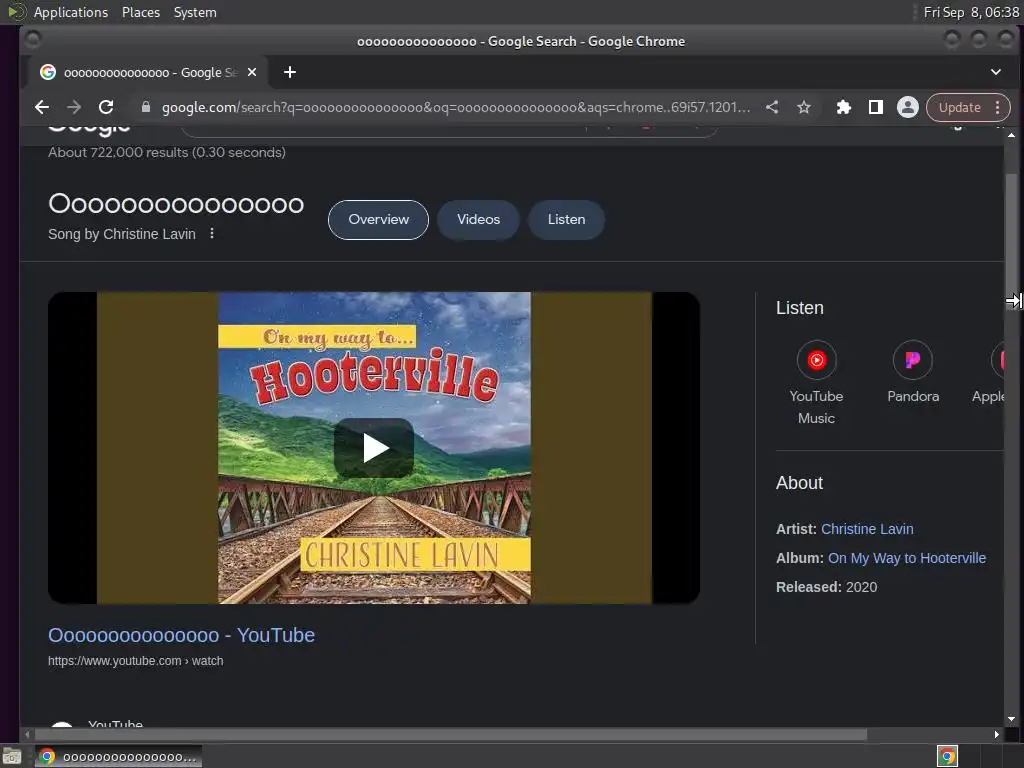Click the About 722,000 results text
The image size is (1024, 768).
tap(167, 152)
